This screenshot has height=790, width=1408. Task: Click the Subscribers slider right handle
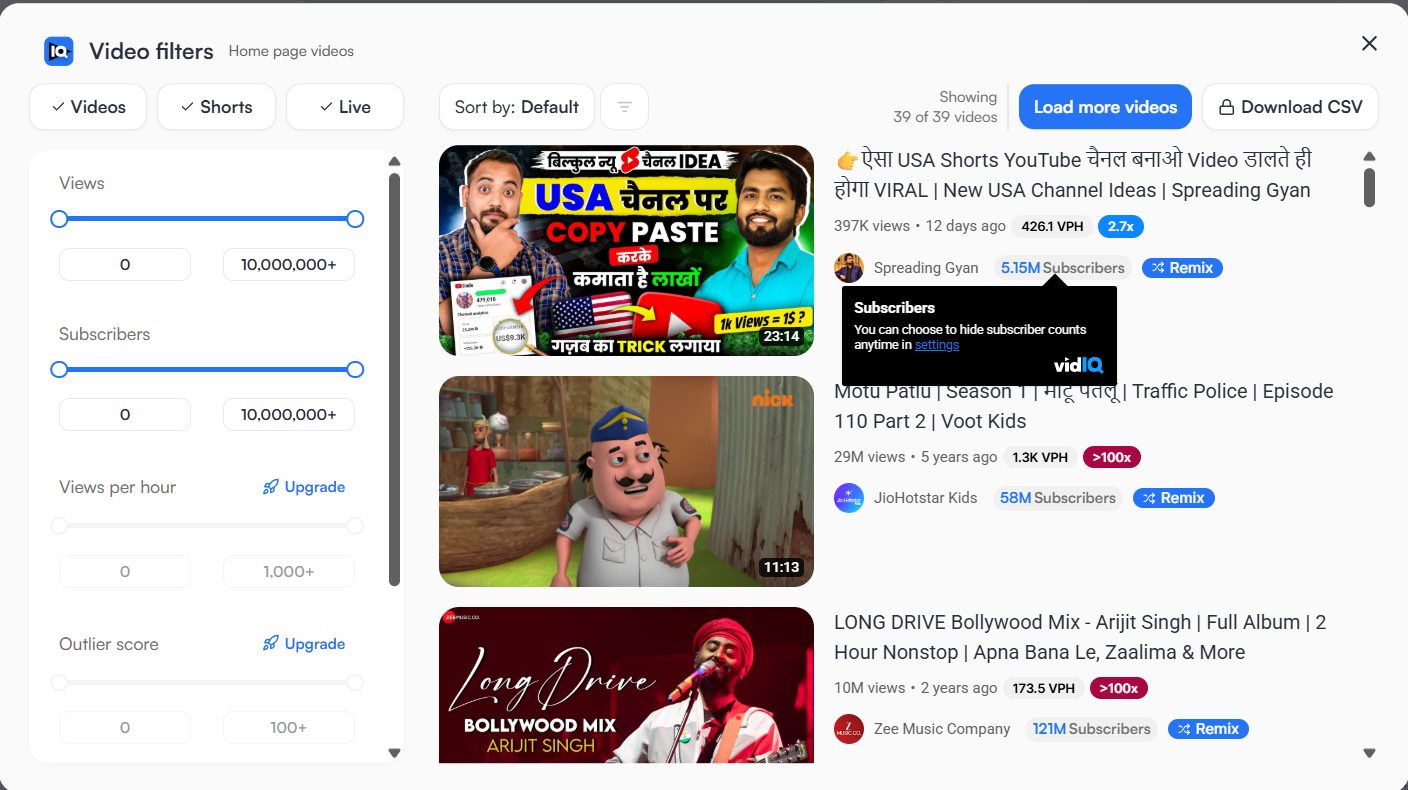coord(355,370)
